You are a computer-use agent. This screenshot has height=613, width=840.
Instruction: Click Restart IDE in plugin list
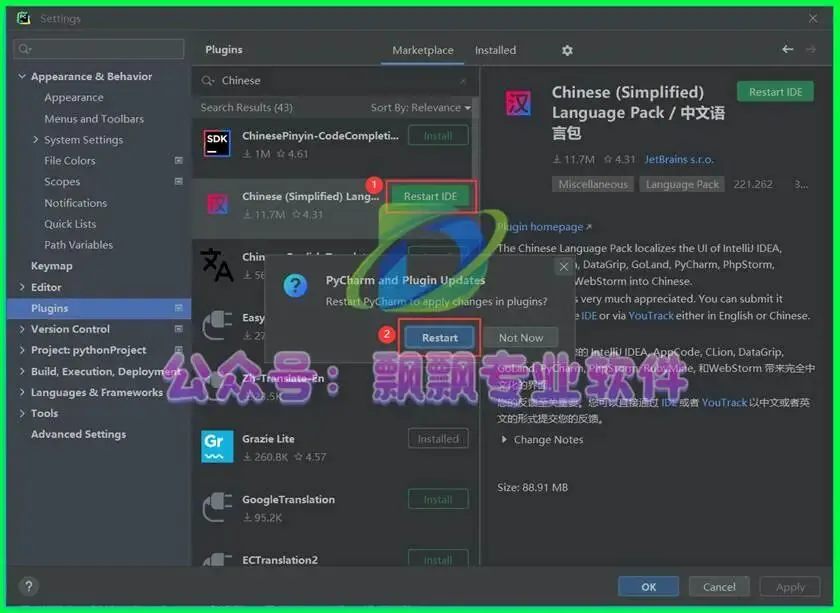tap(430, 197)
